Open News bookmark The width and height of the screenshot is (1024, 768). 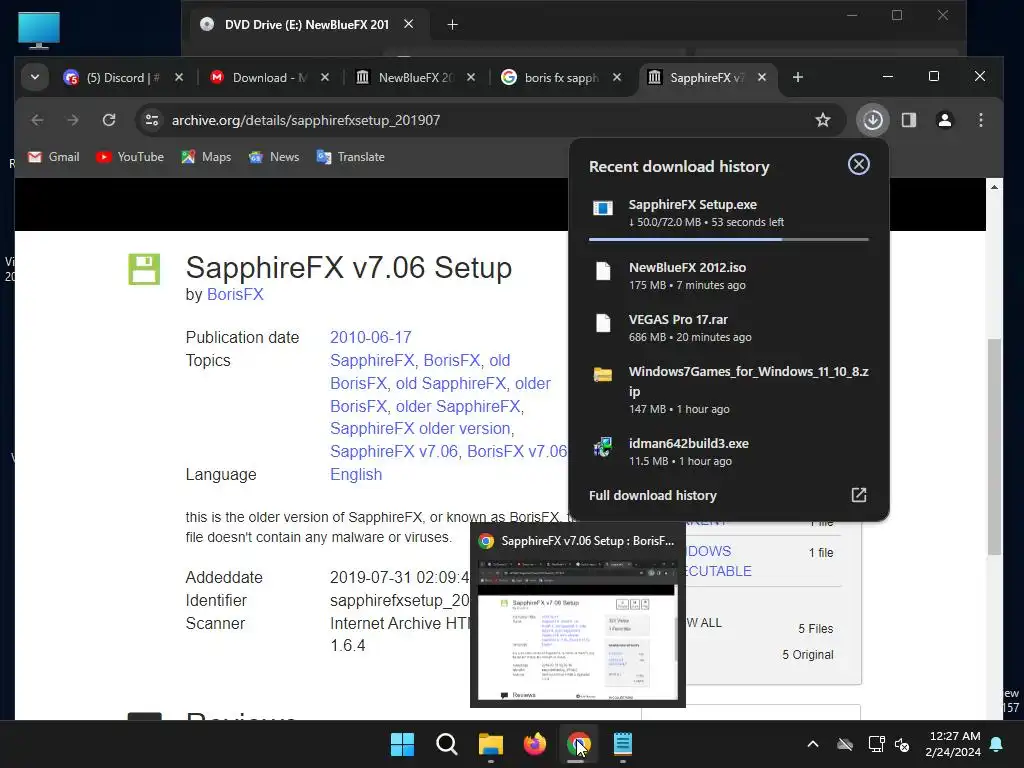pyautogui.click(x=274, y=157)
